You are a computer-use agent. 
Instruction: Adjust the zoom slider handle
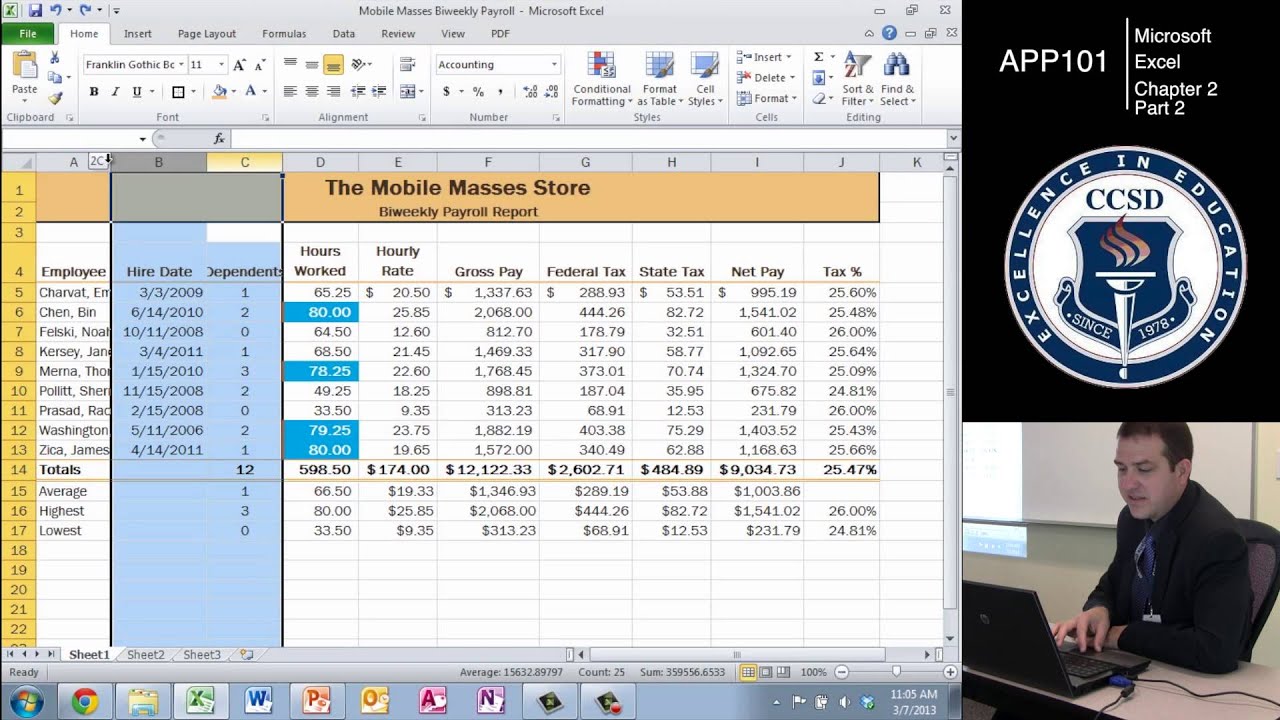(x=896, y=672)
